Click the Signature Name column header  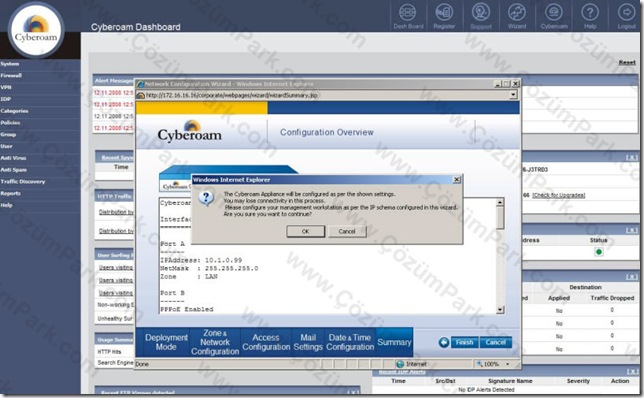point(510,381)
